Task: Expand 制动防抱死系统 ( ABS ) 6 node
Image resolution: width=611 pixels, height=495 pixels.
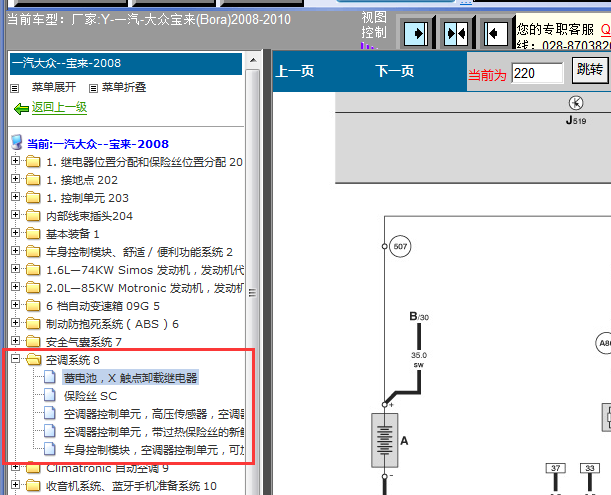Action: (x=15, y=322)
